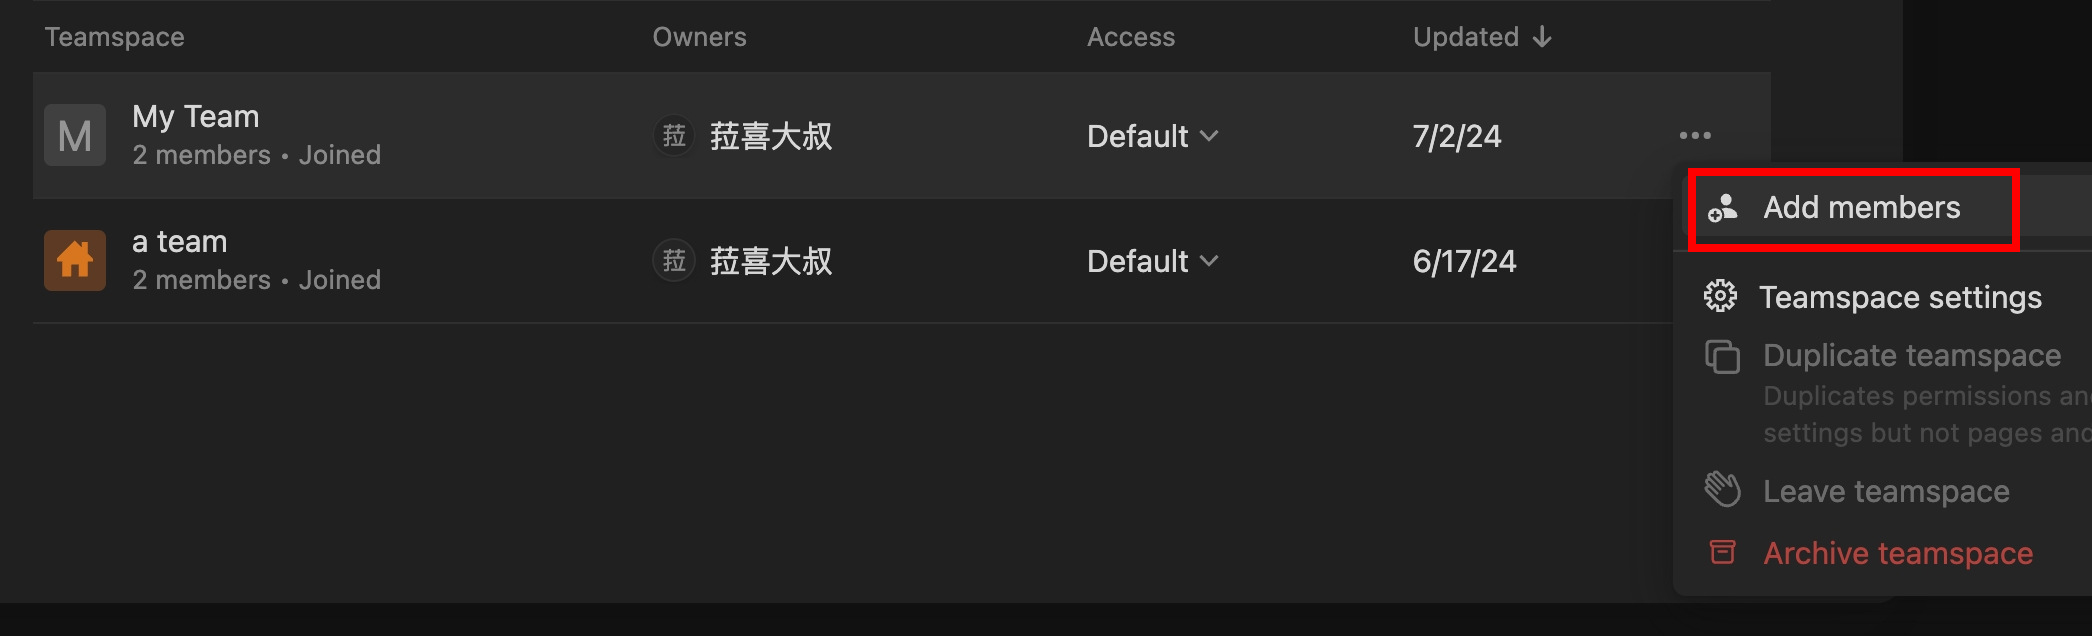
Task: Choose Archive teamspace in the menu
Action: tap(1897, 553)
